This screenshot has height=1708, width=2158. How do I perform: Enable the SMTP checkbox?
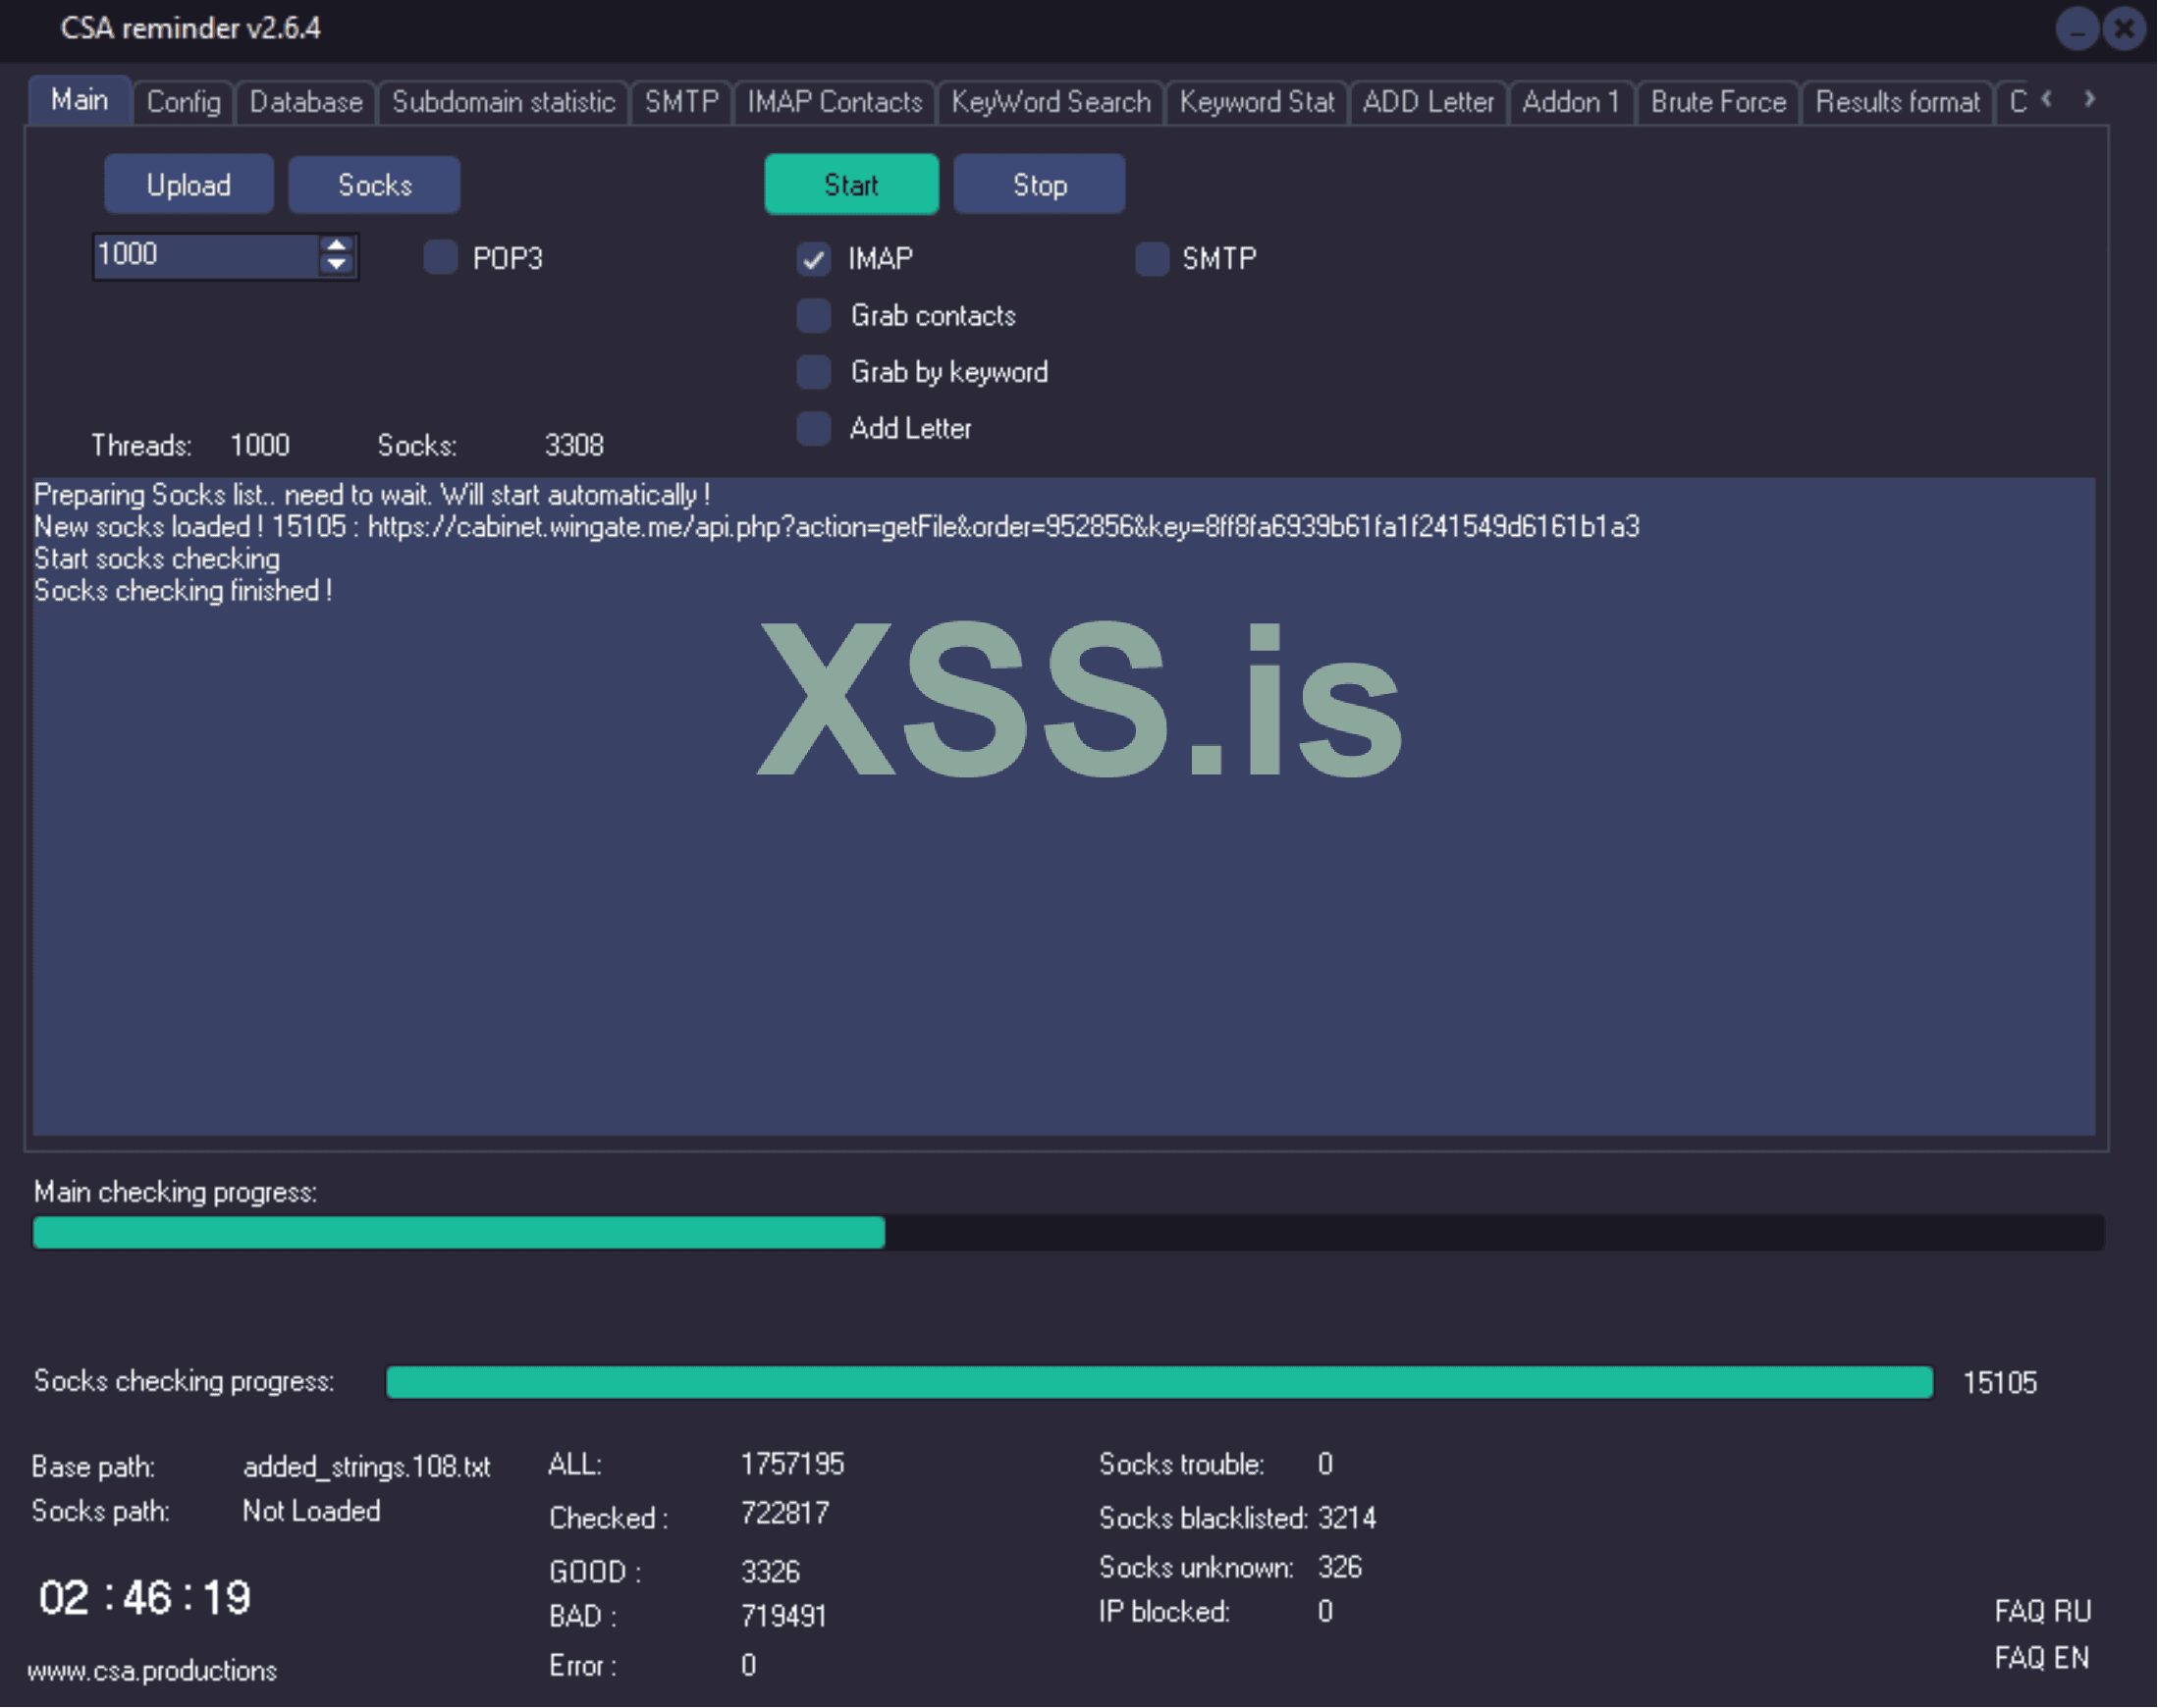point(1152,259)
